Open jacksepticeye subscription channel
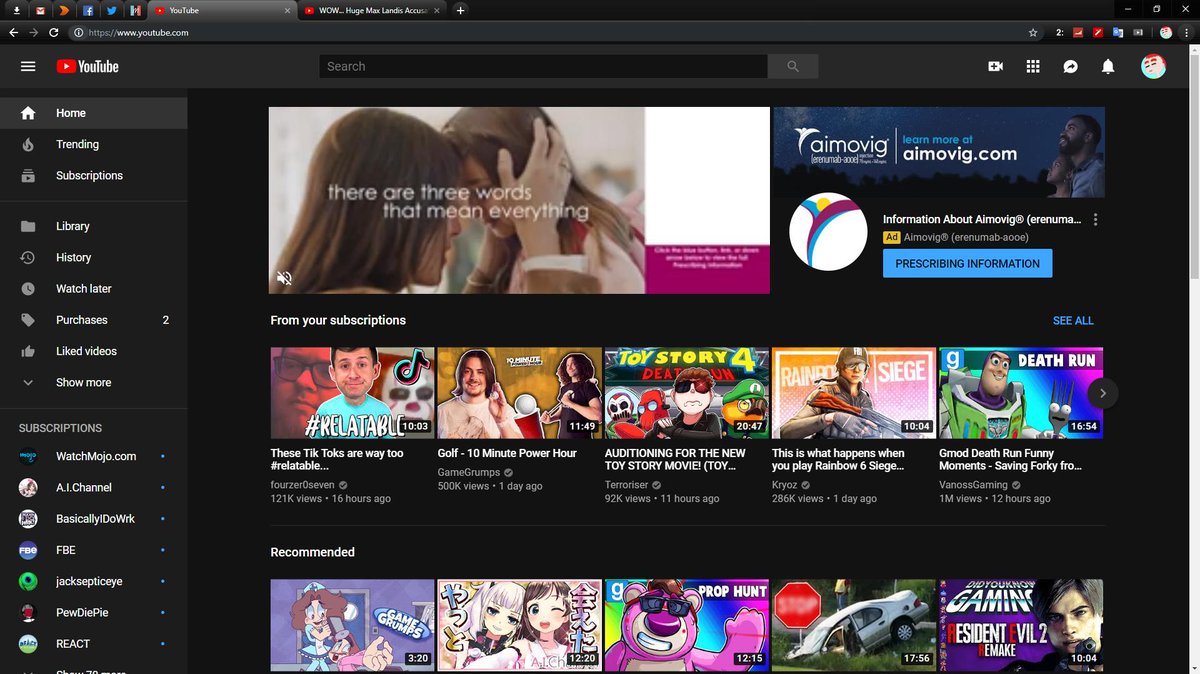The width and height of the screenshot is (1200, 674). [x=93, y=581]
